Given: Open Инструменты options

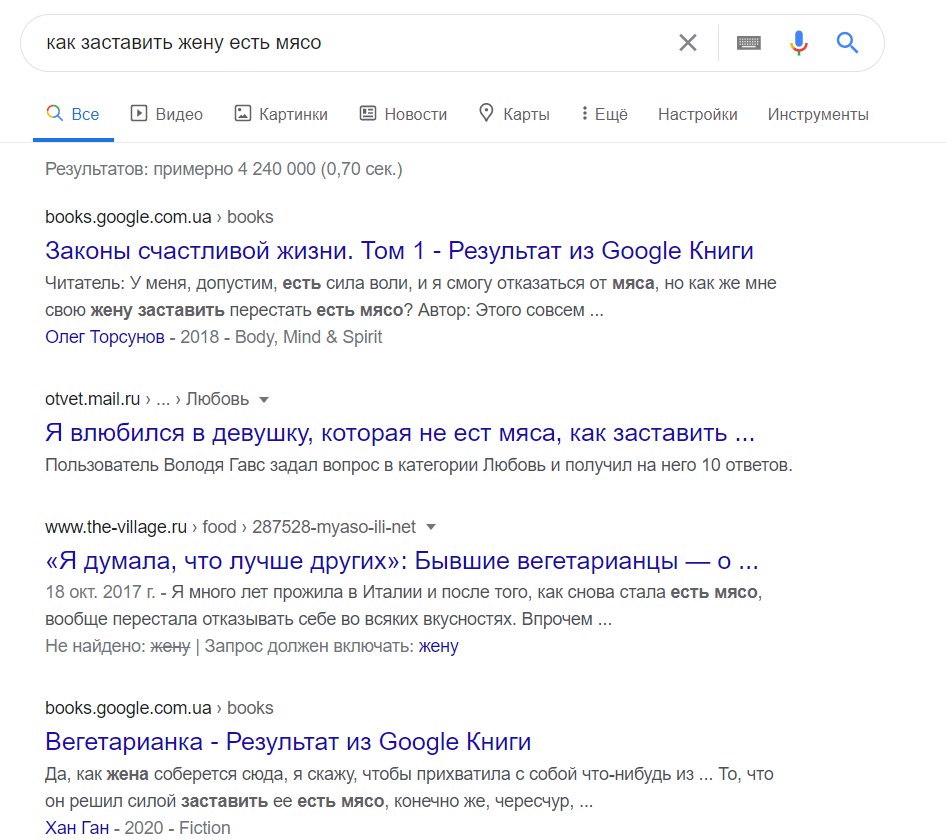Looking at the screenshot, I should click(x=818, y=114).
